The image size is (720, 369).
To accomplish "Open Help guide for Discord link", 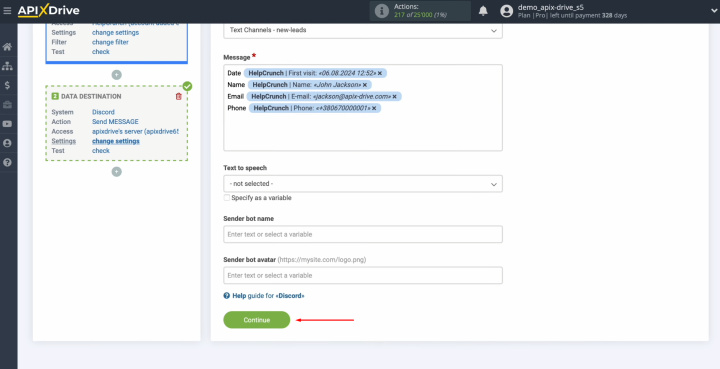I will pos(264,296).
